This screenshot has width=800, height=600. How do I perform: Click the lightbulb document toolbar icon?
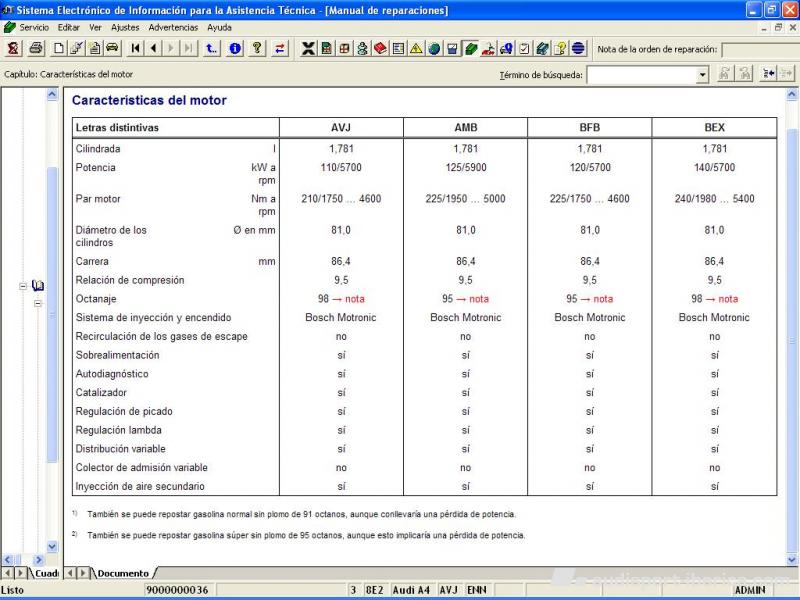[560, 48]
